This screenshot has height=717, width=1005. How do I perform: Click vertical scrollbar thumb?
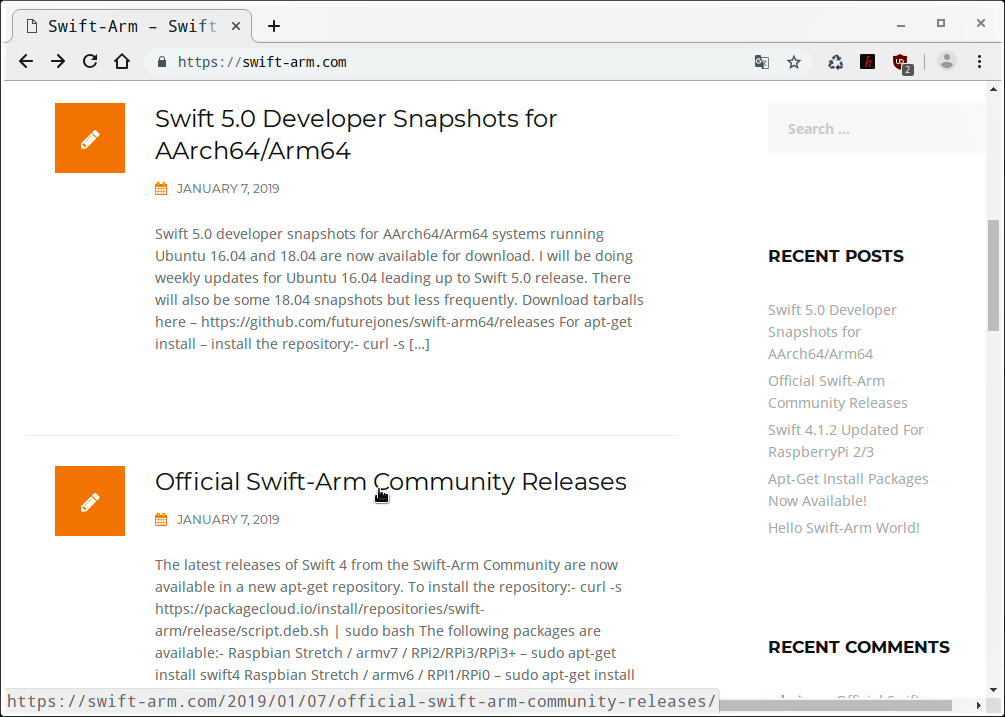tap(993, 276)
